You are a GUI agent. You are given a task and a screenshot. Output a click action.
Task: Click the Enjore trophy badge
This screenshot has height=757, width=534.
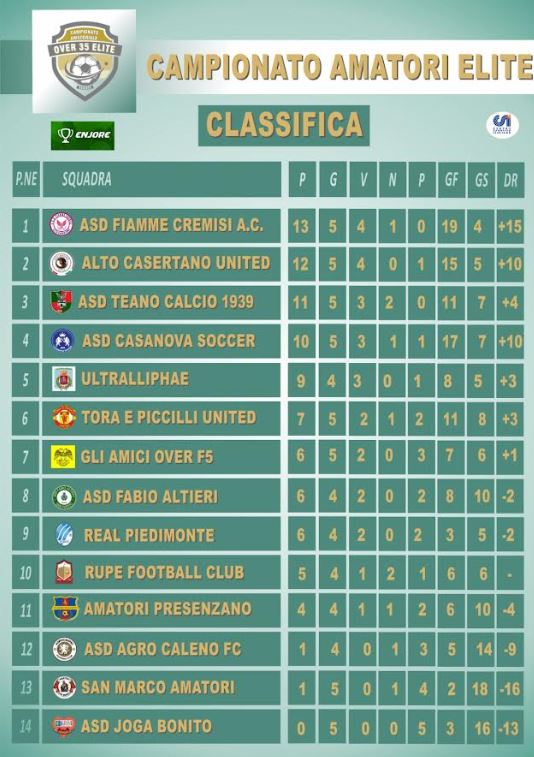click(83, 136)
